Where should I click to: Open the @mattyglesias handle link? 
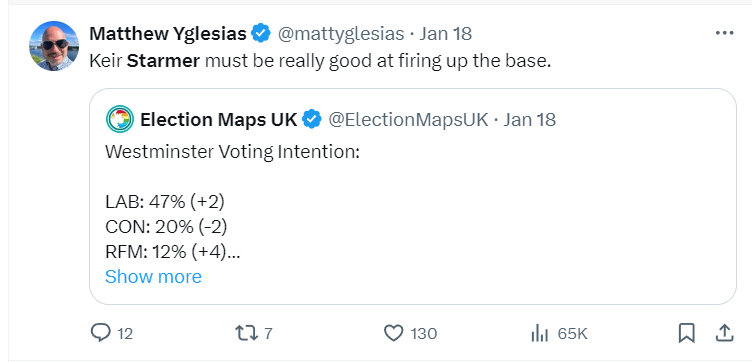pos(341,34)
